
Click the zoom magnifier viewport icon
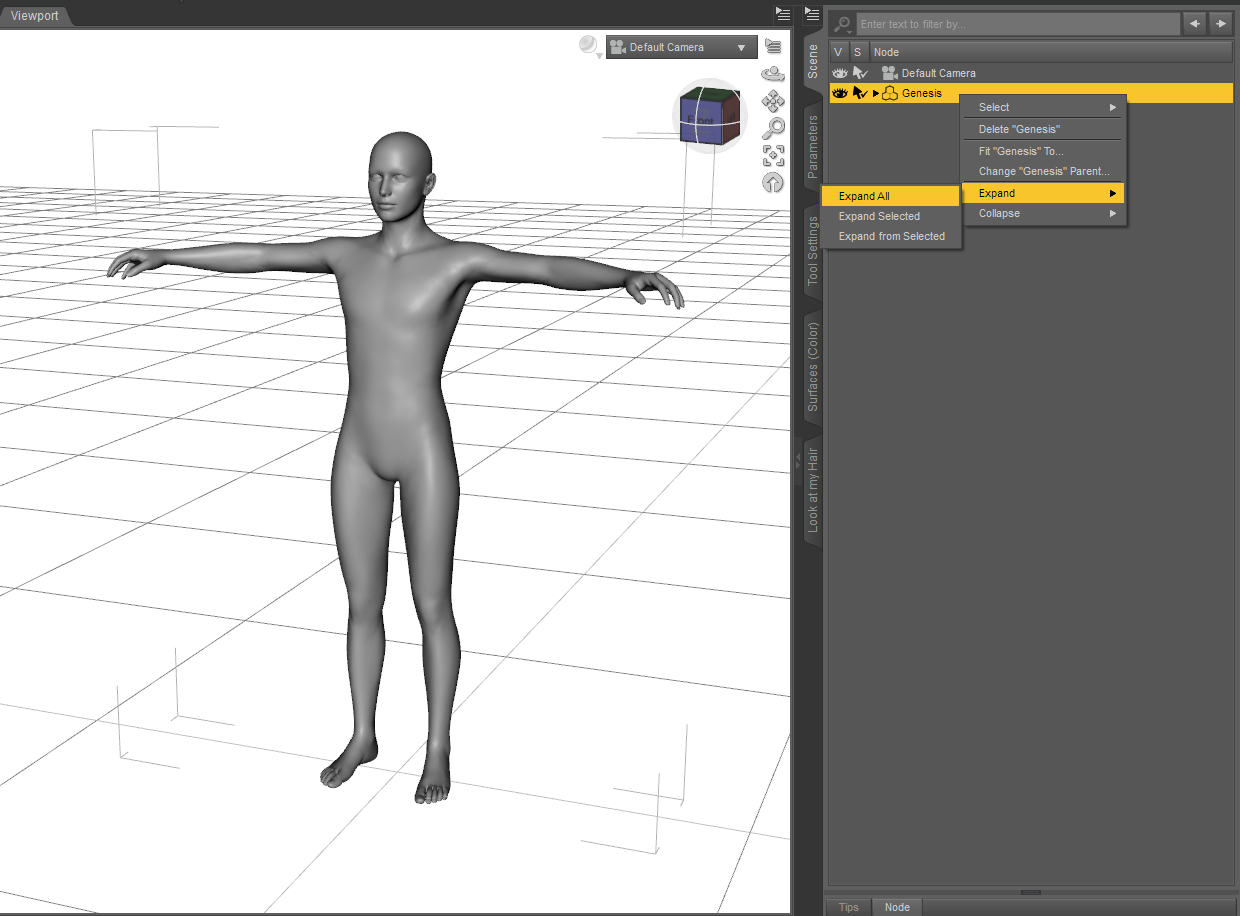coord(773,128)
